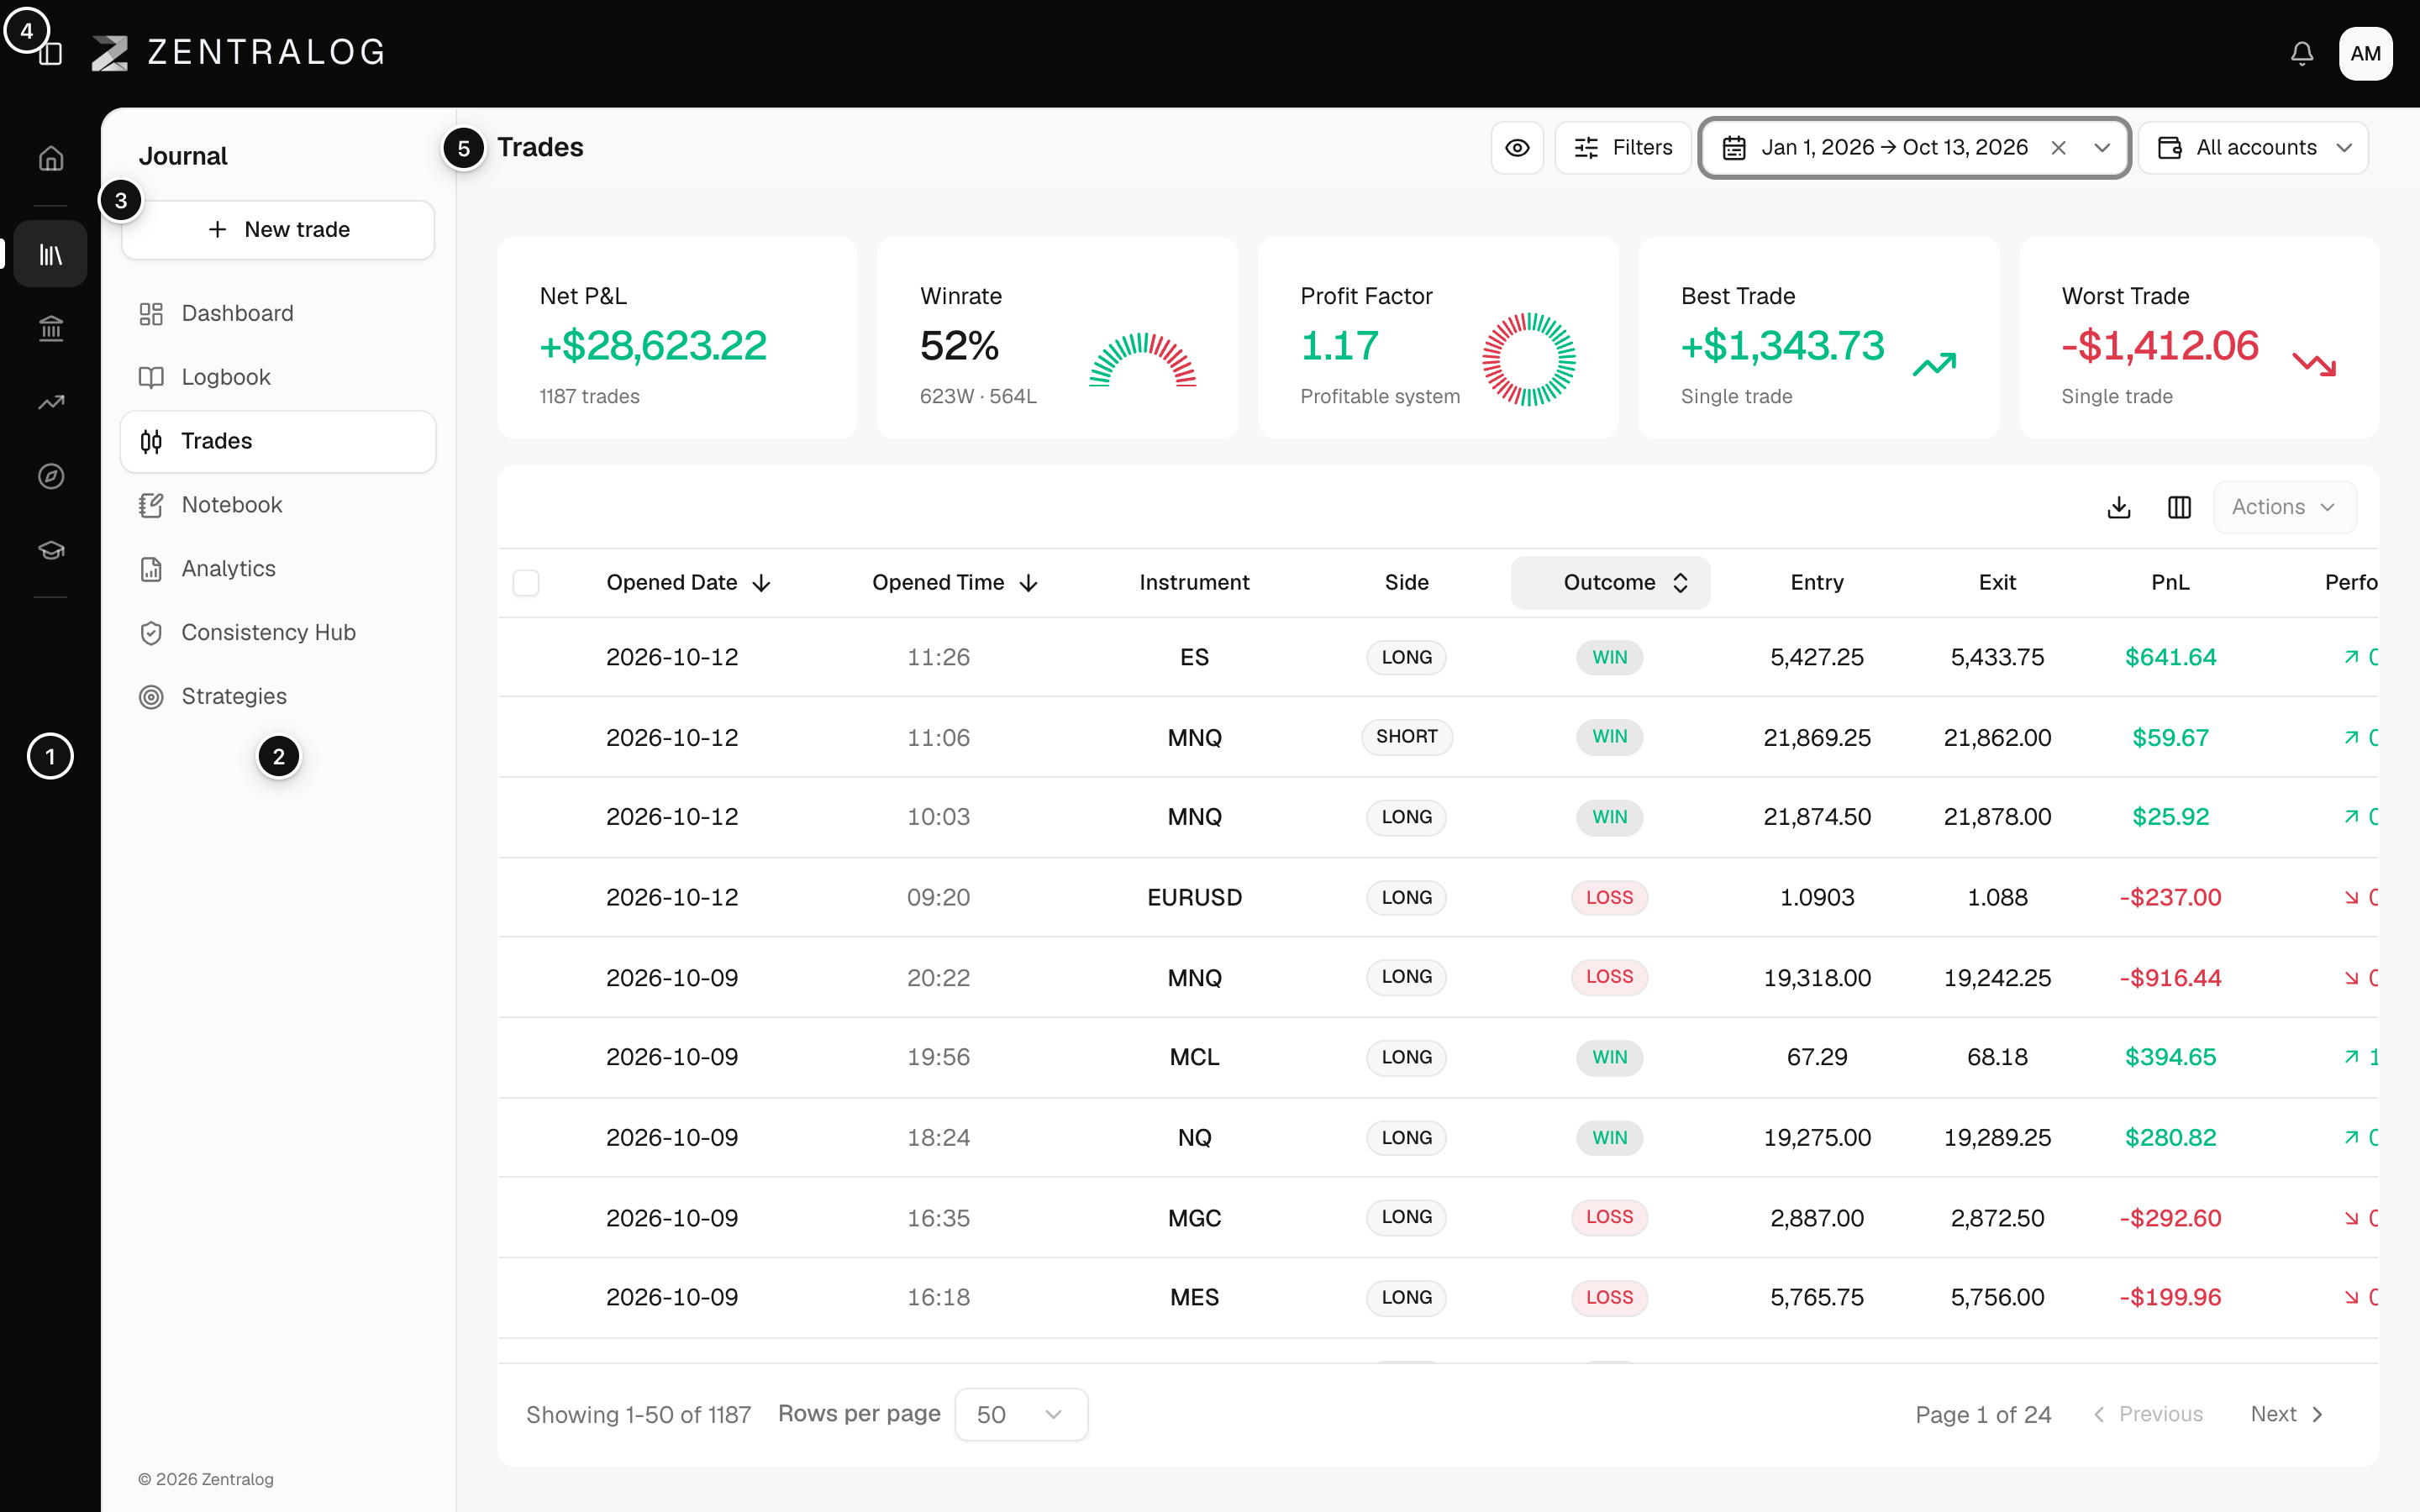Click the MCL instrument cell
The image size is (2420, 1512).
1194,1057
